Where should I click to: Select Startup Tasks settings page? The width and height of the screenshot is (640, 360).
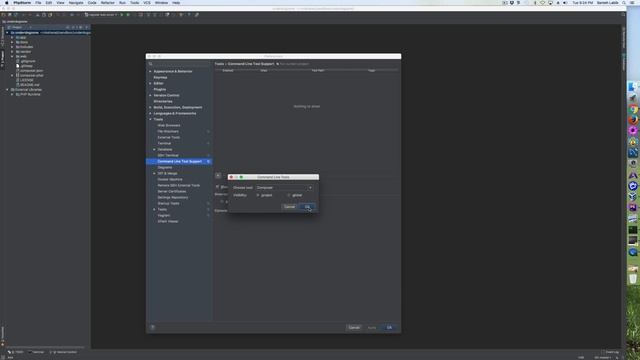point(168,203)
